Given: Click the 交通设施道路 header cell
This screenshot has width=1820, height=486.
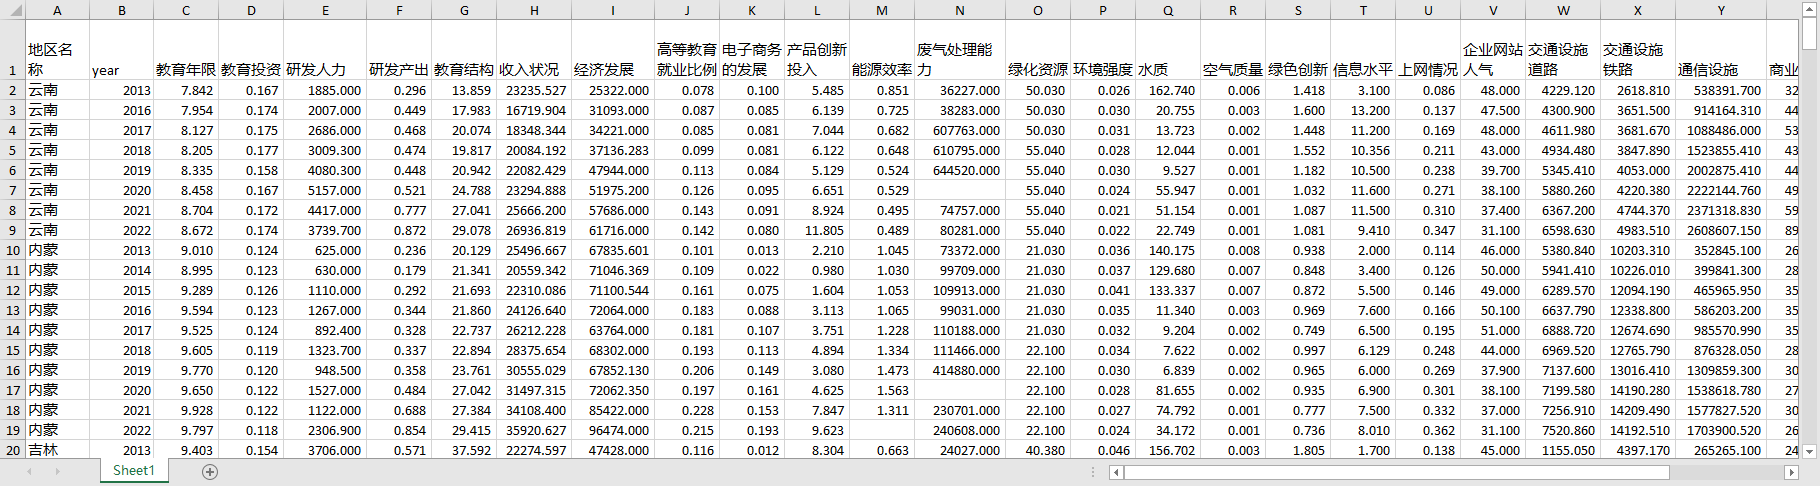Looking at the screenshot, I should coord(1563,50).
